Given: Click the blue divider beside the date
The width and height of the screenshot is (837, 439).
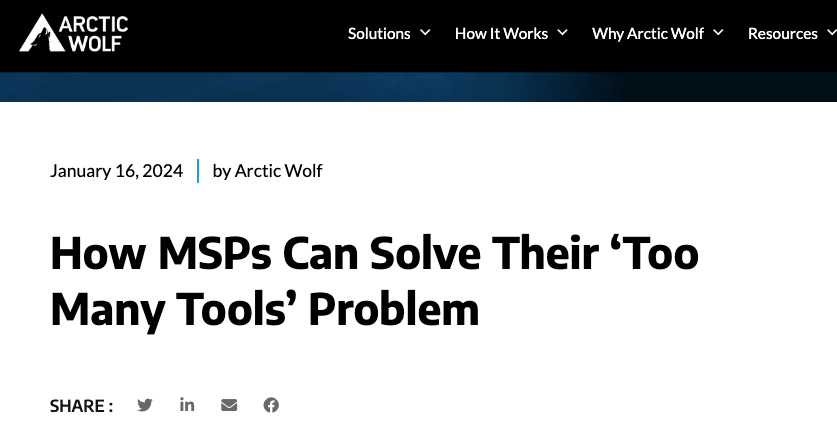Looking at the screenshot, I should [198, 171].
